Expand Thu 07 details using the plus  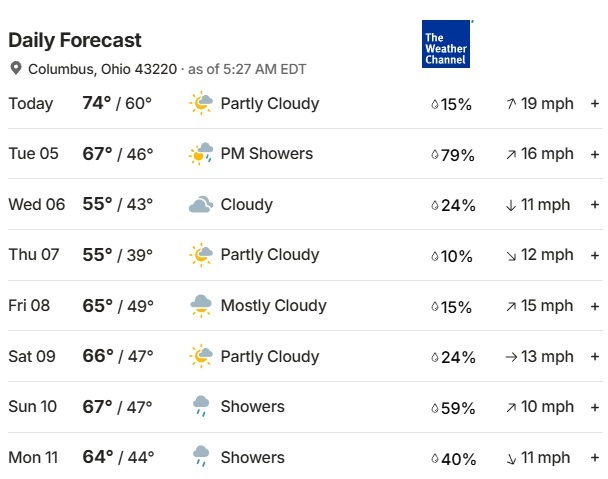coord(595,255)
